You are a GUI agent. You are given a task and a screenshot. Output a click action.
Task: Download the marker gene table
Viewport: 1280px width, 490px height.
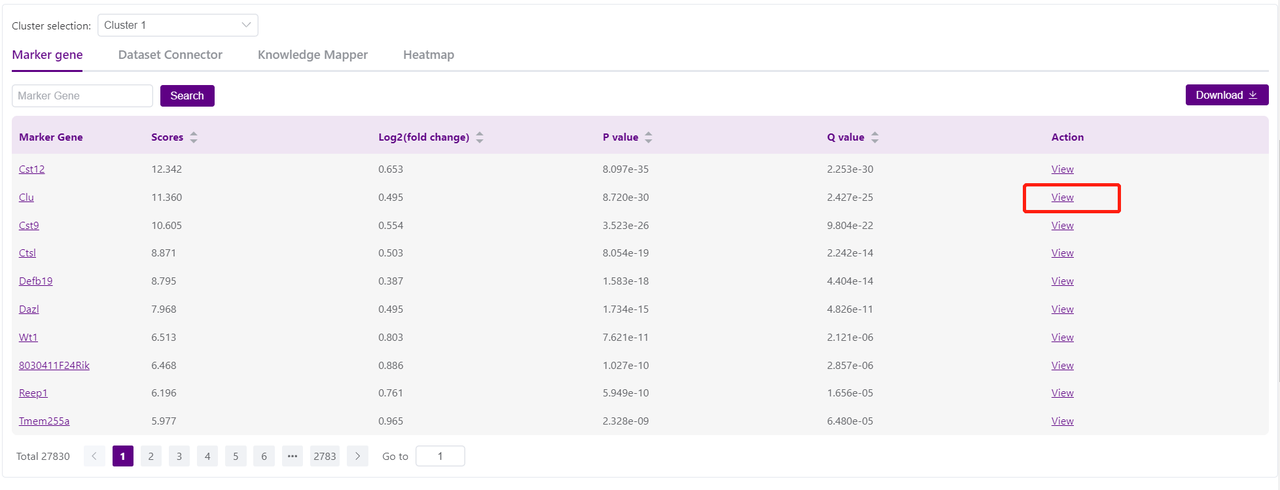pyautogui.click(x=1226, y=95)
